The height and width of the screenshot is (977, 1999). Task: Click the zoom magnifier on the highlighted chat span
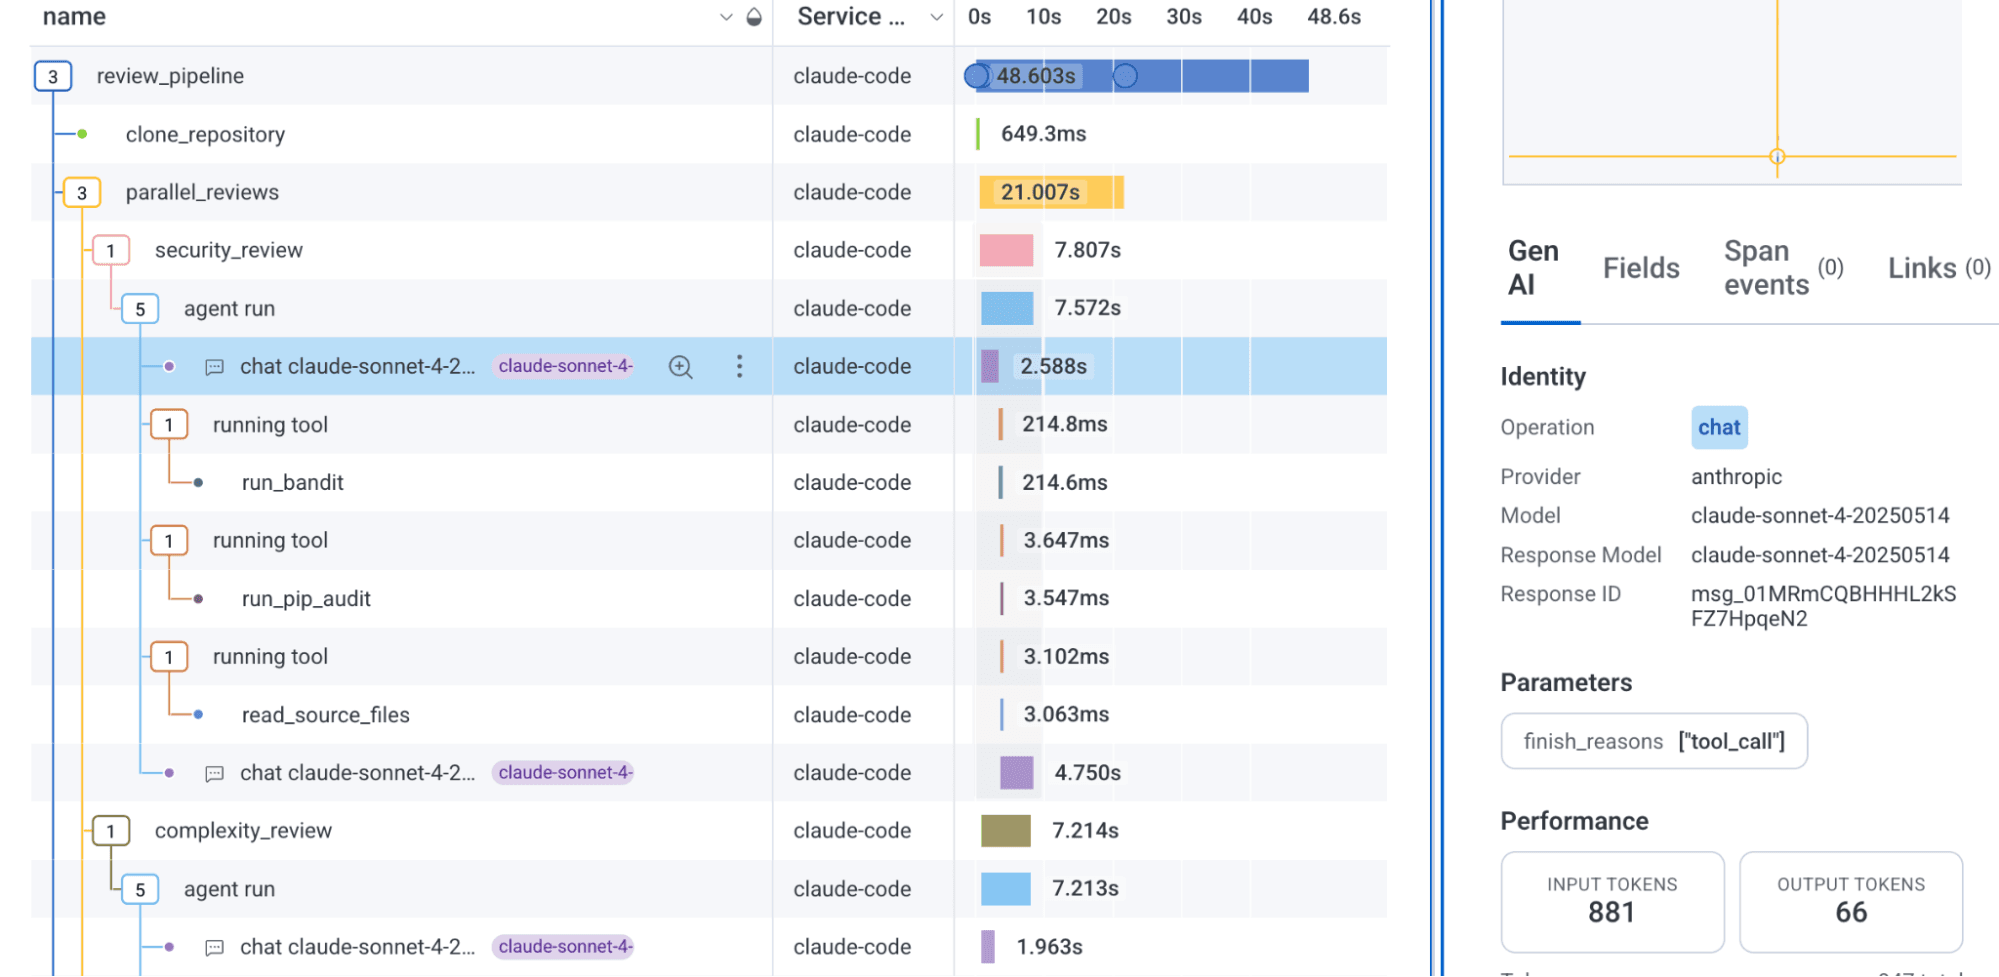coord(680,367)
